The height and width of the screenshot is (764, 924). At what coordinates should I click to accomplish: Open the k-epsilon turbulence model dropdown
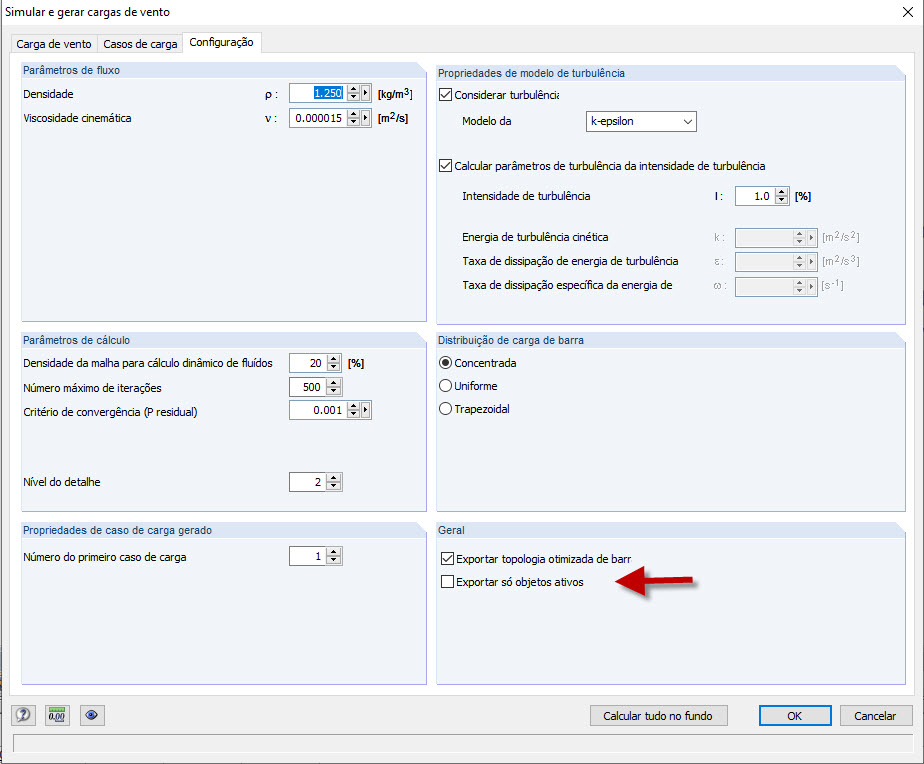(x=641, y=121)
